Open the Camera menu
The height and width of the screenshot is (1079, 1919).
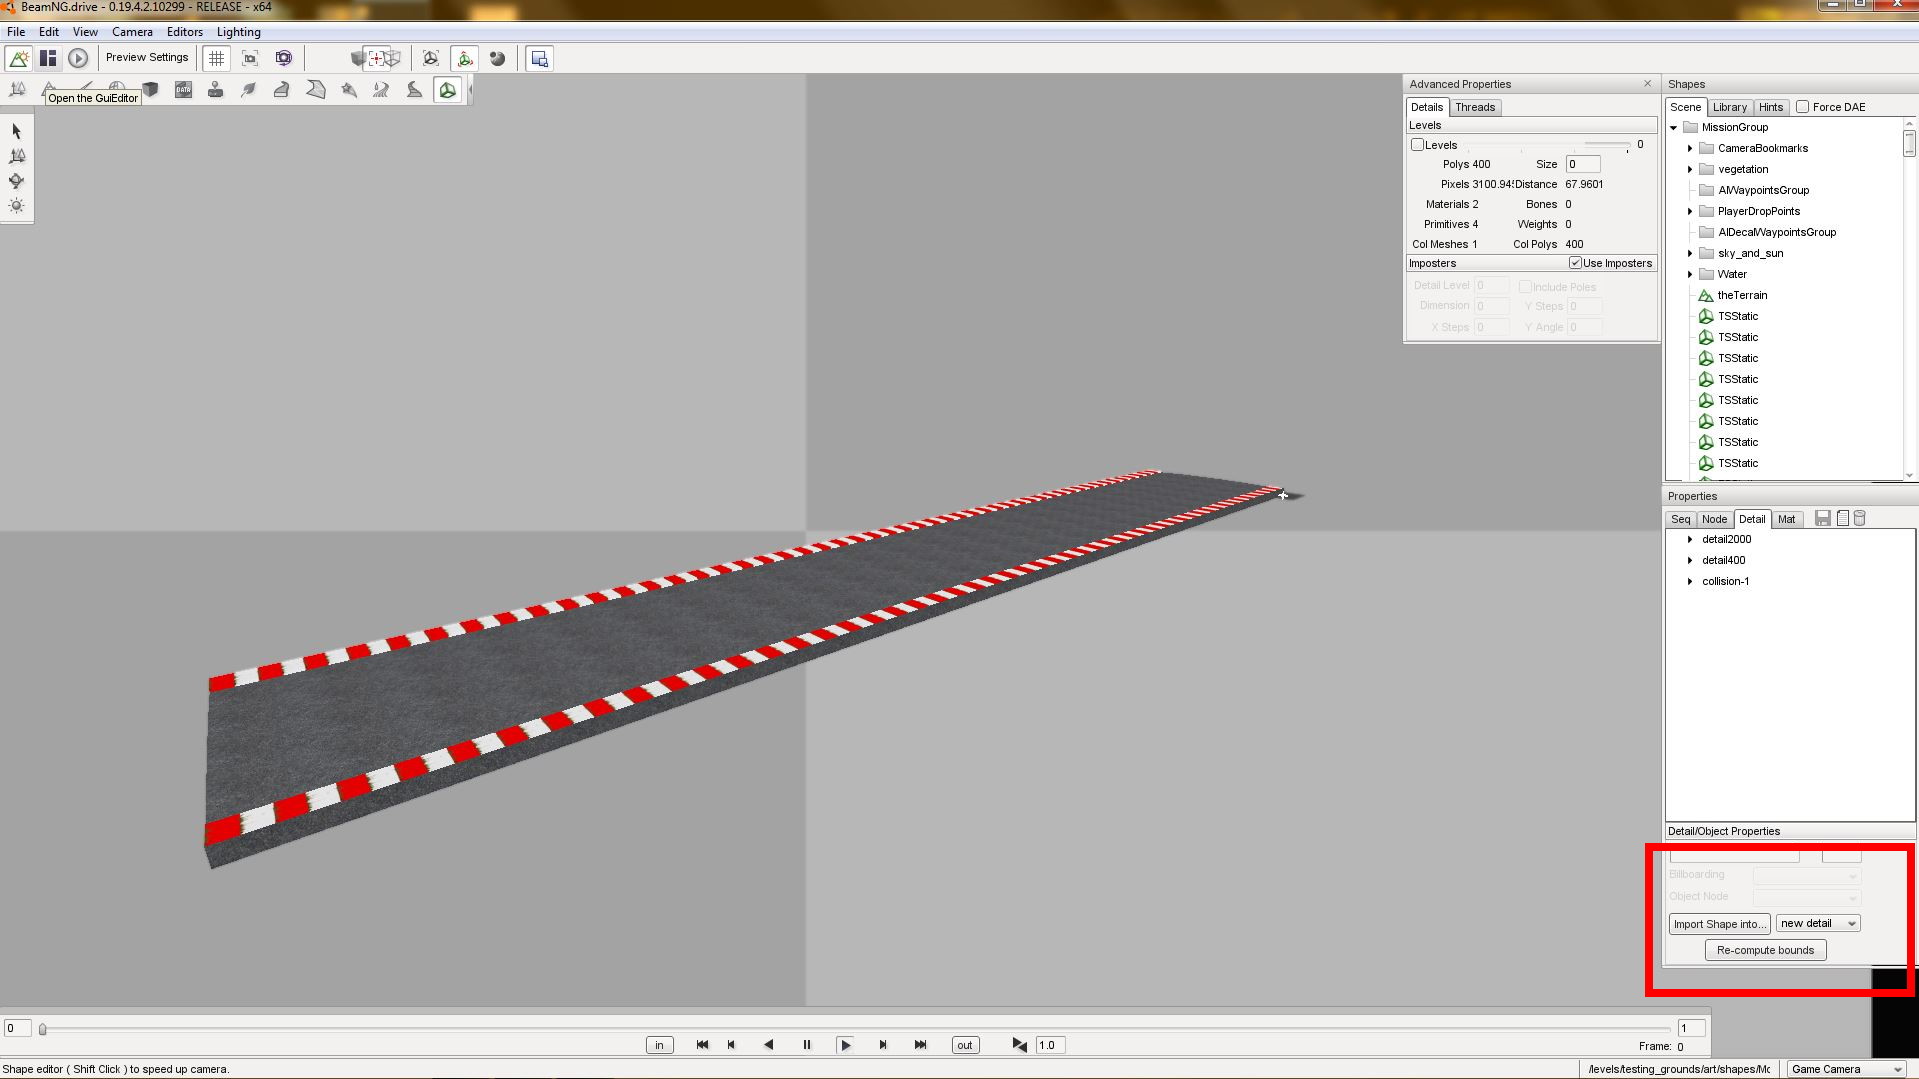point(132,32)
